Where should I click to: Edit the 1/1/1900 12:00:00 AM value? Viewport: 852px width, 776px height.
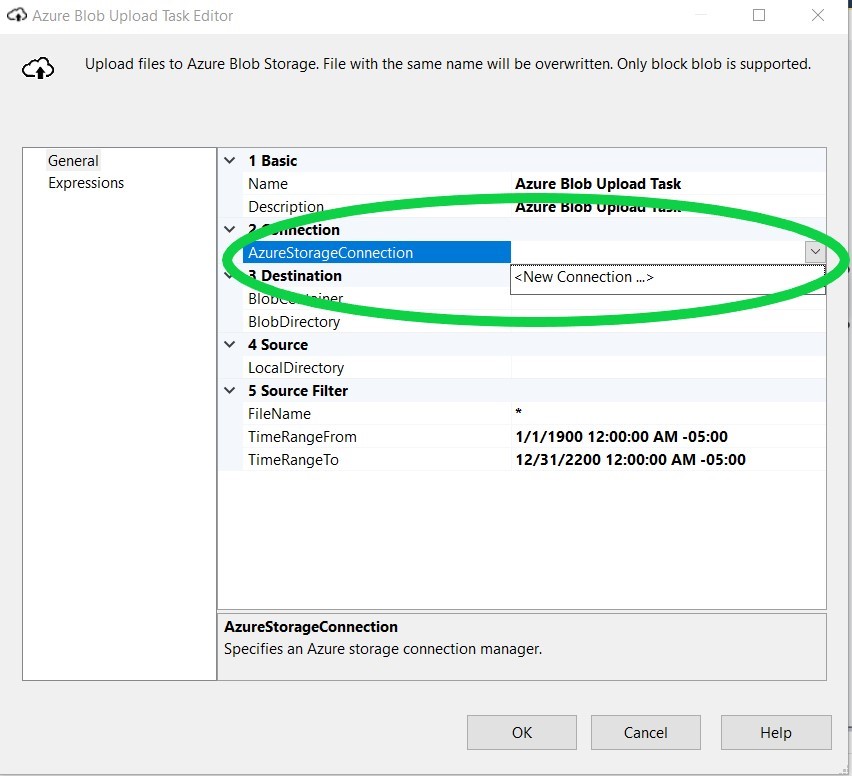click(x=668, y=437)
